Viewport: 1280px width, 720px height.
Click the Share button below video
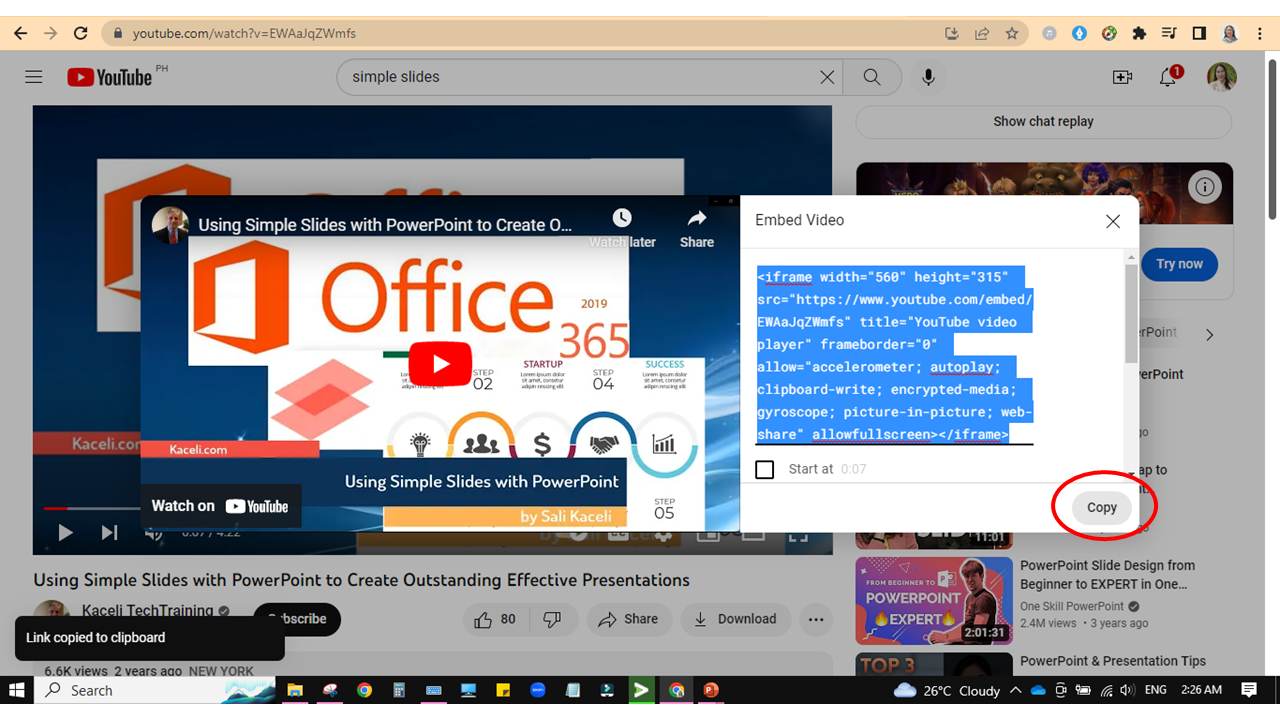628,619
